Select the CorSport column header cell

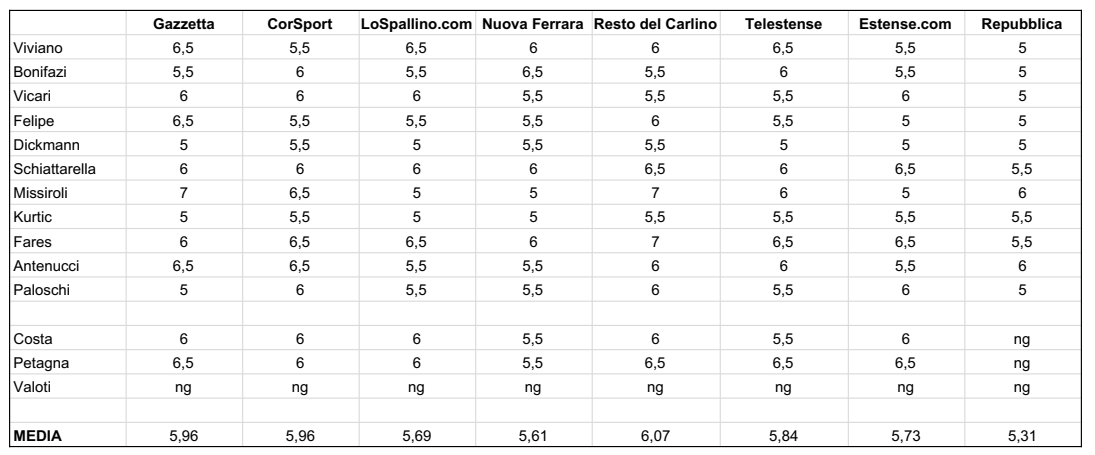(x=300, y=23)
